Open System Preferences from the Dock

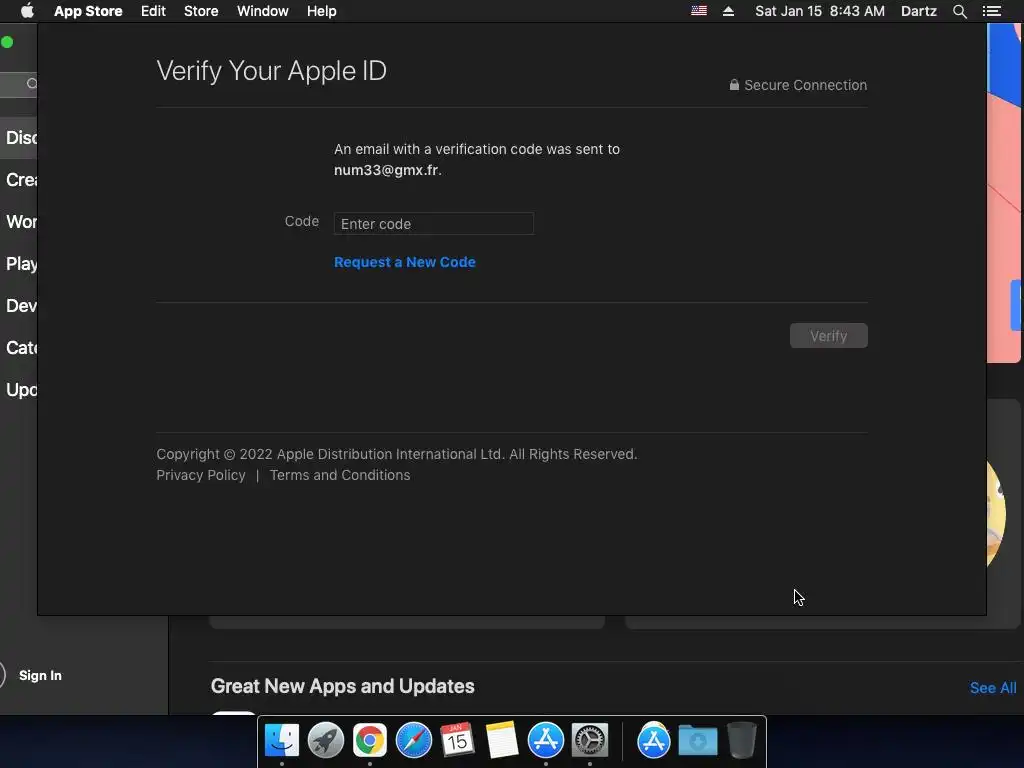[590, 741]
